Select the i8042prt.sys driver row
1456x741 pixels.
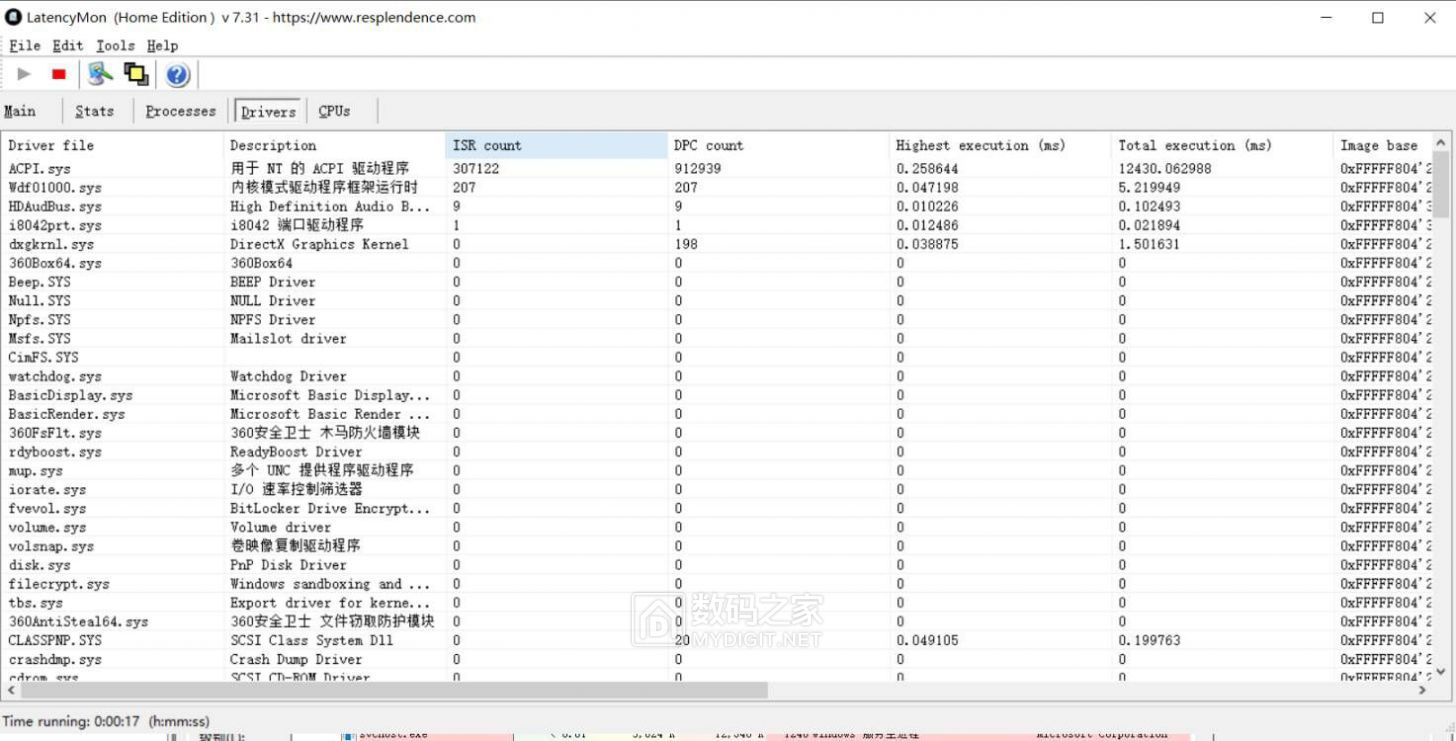tap(717, 225)
